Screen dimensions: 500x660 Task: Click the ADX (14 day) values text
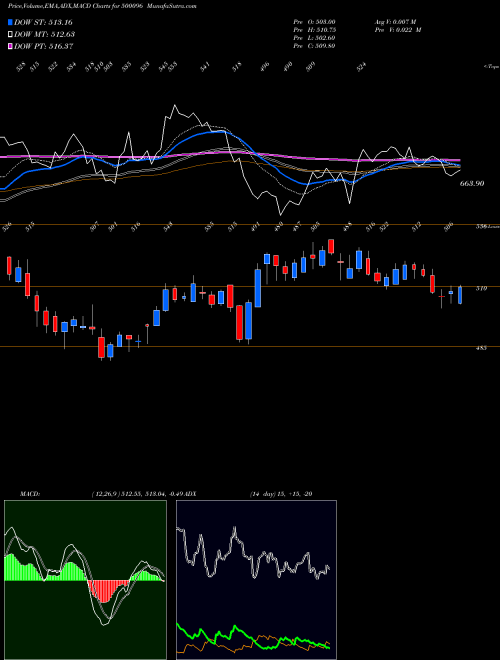281,494
